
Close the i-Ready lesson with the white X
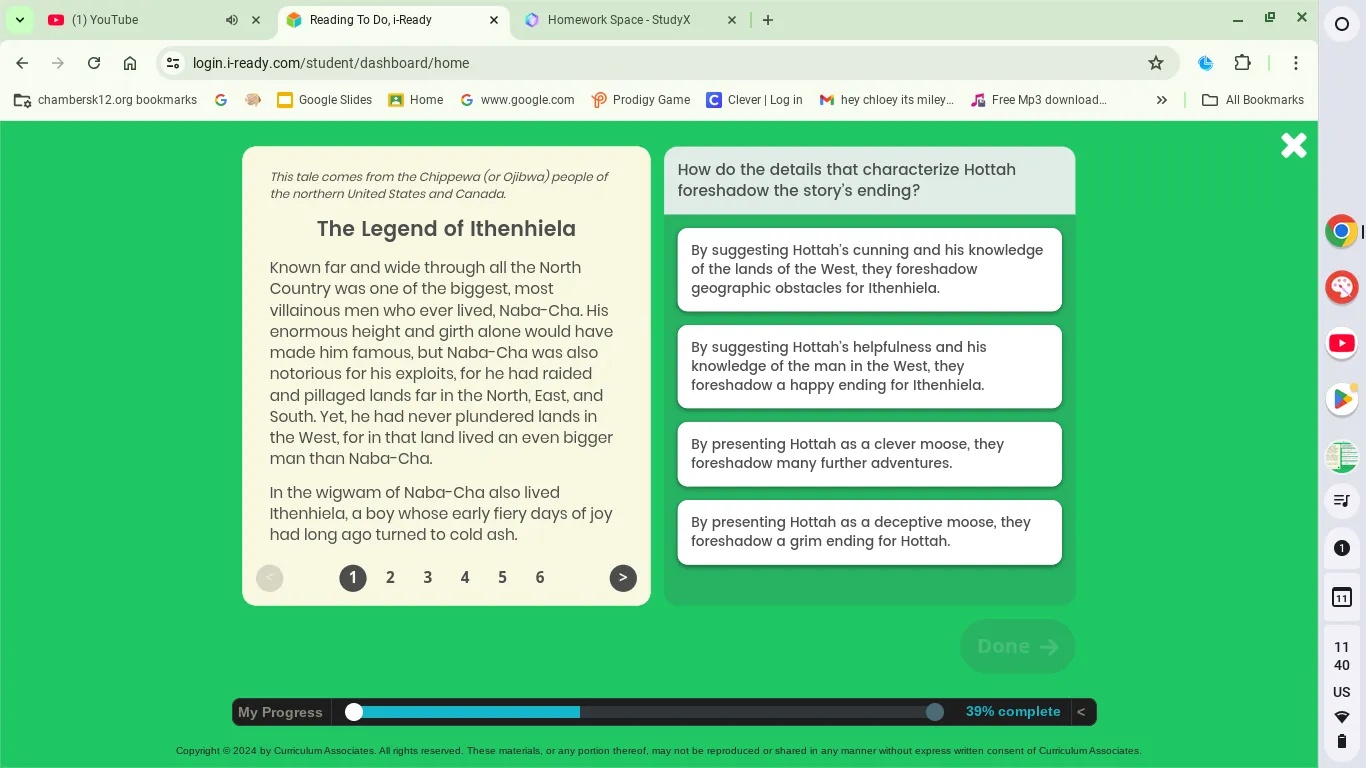point(1293,146)
